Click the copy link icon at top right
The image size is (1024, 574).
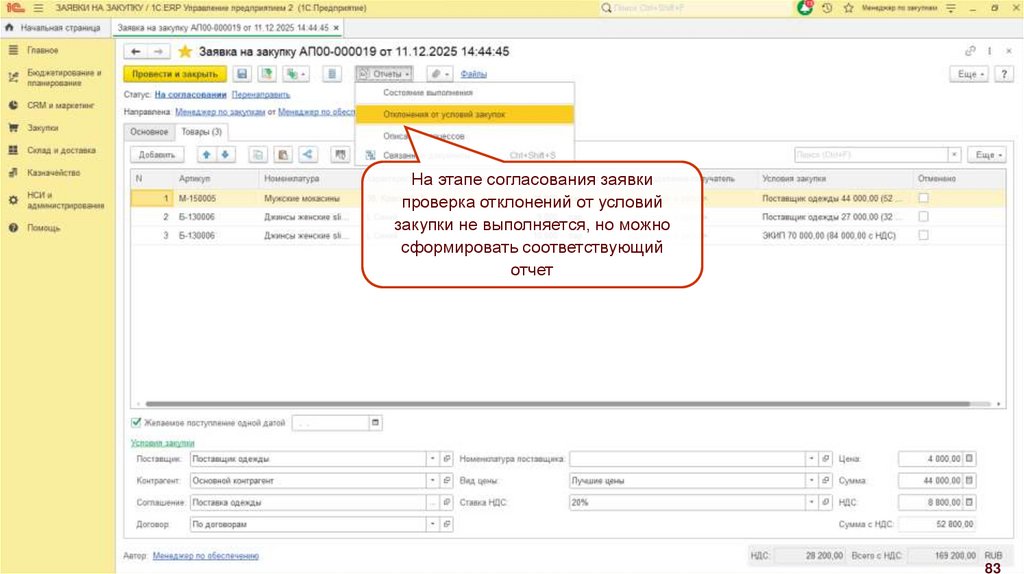point(969,51)
